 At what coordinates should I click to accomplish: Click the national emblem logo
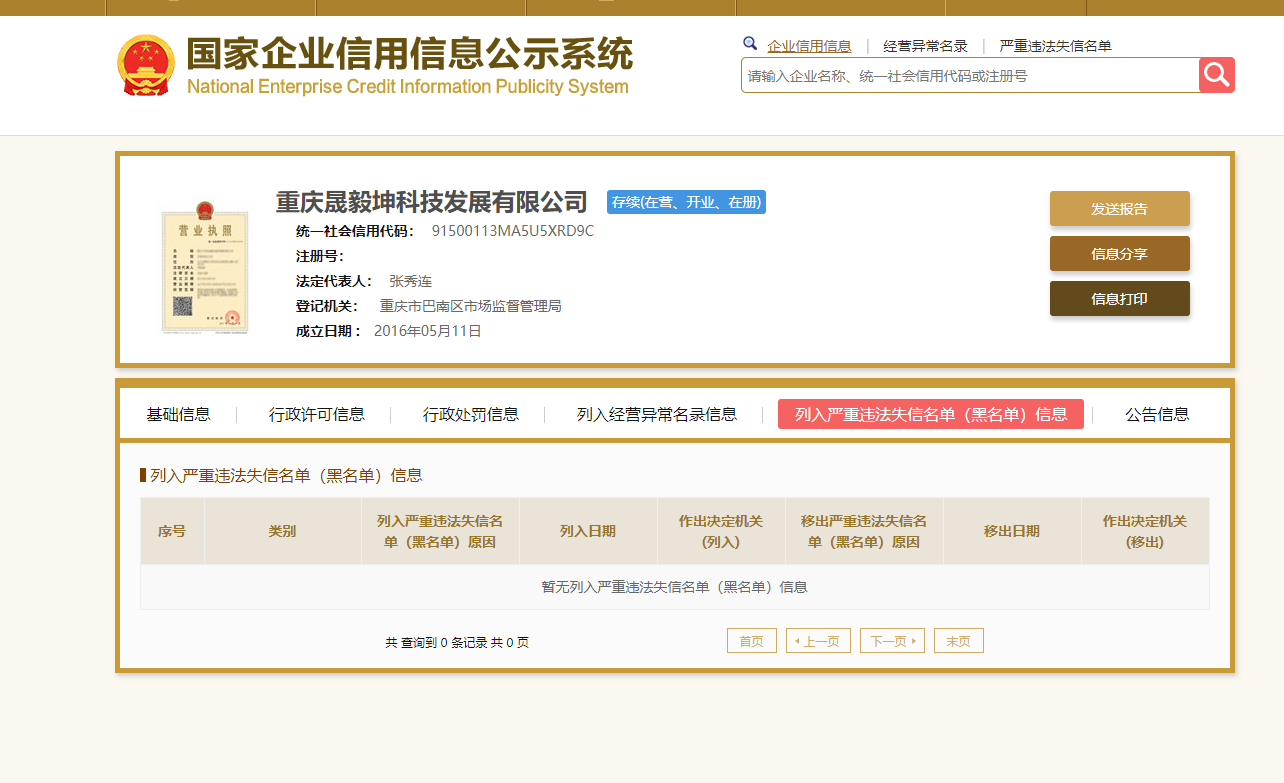[x=146, y=65]
